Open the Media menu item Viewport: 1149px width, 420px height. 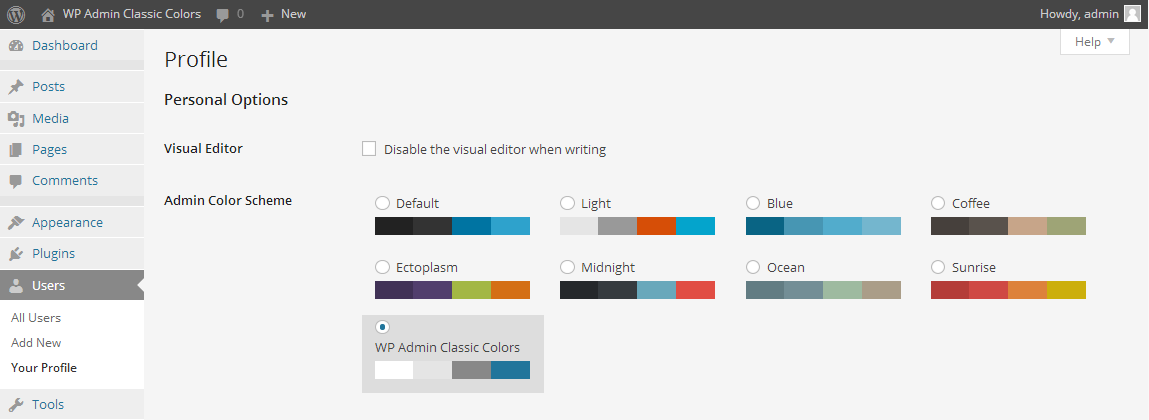[72, 118]
